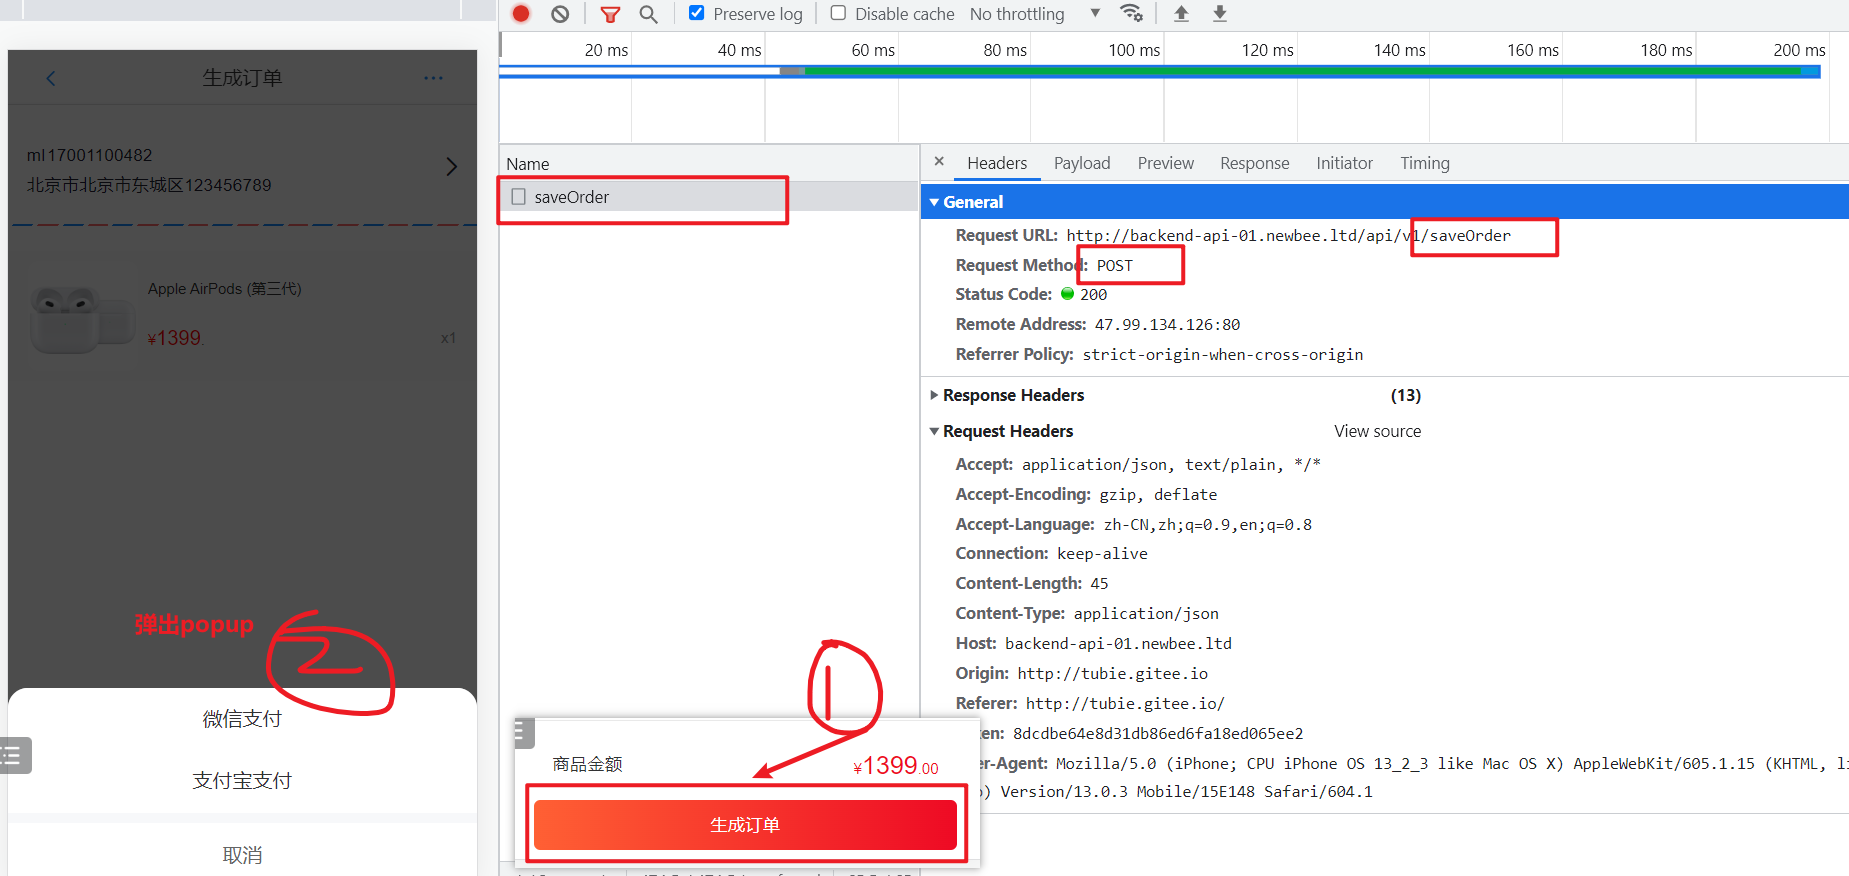Click the Accept-Language header value
Screen dimensions: 1849x876
(x=1207, y=524)
